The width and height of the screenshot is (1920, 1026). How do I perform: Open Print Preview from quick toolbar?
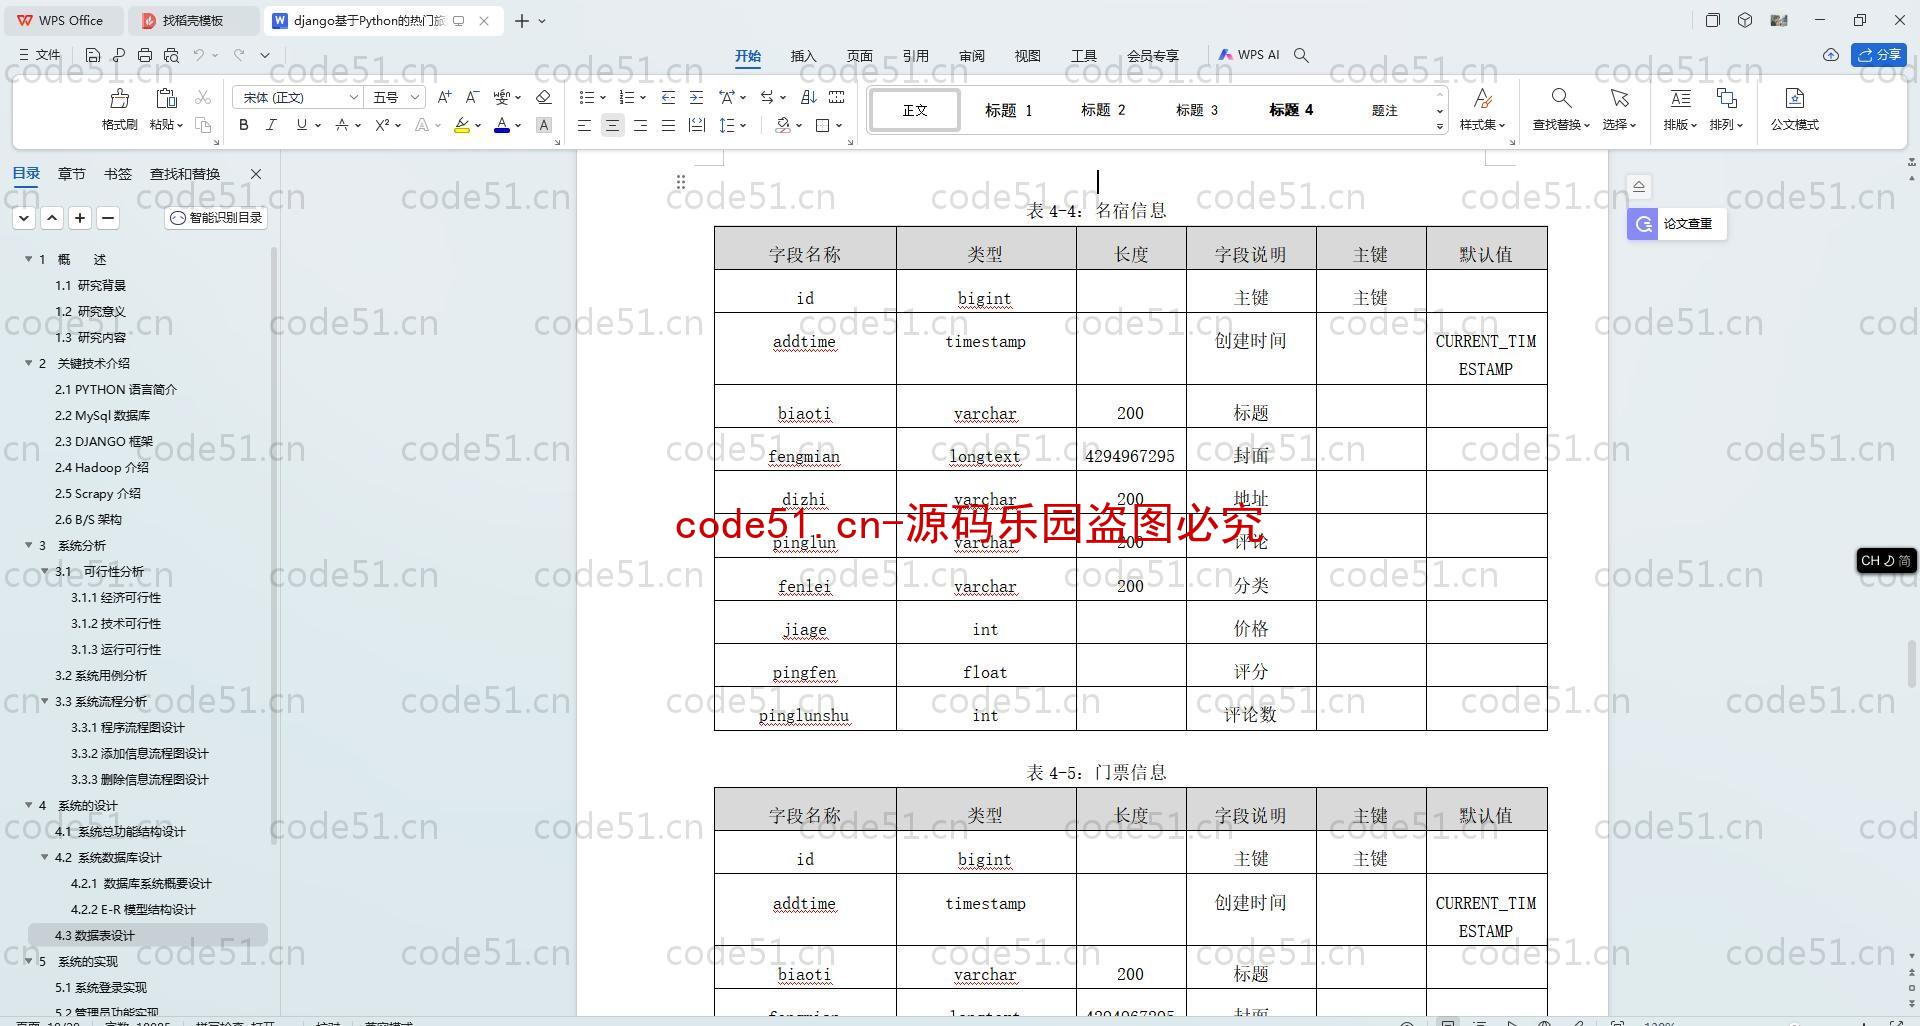point(171,55)
